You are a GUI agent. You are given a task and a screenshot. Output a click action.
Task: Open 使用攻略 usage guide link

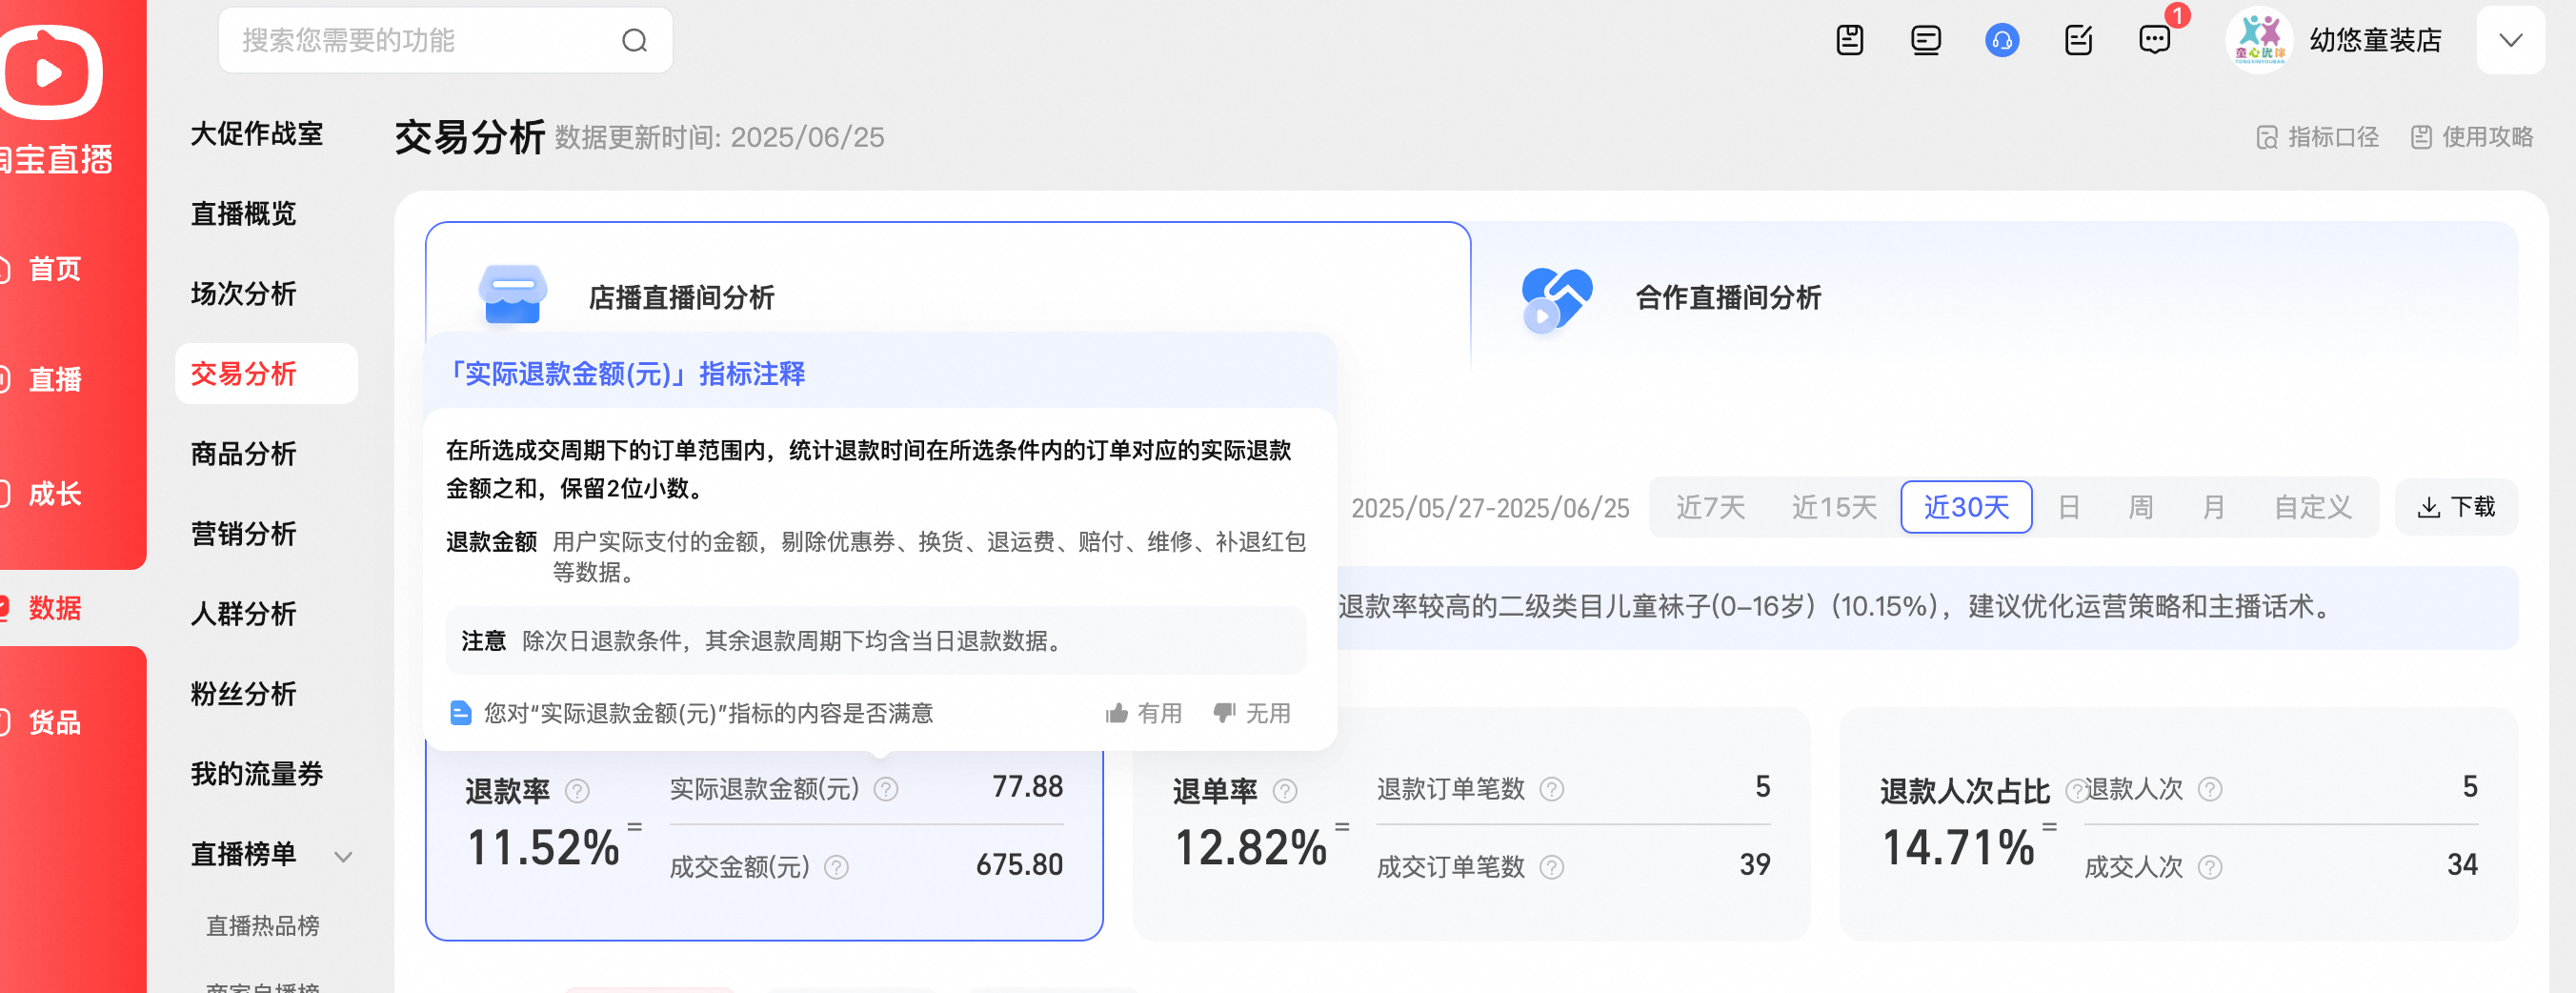(x=2470, y=137)
